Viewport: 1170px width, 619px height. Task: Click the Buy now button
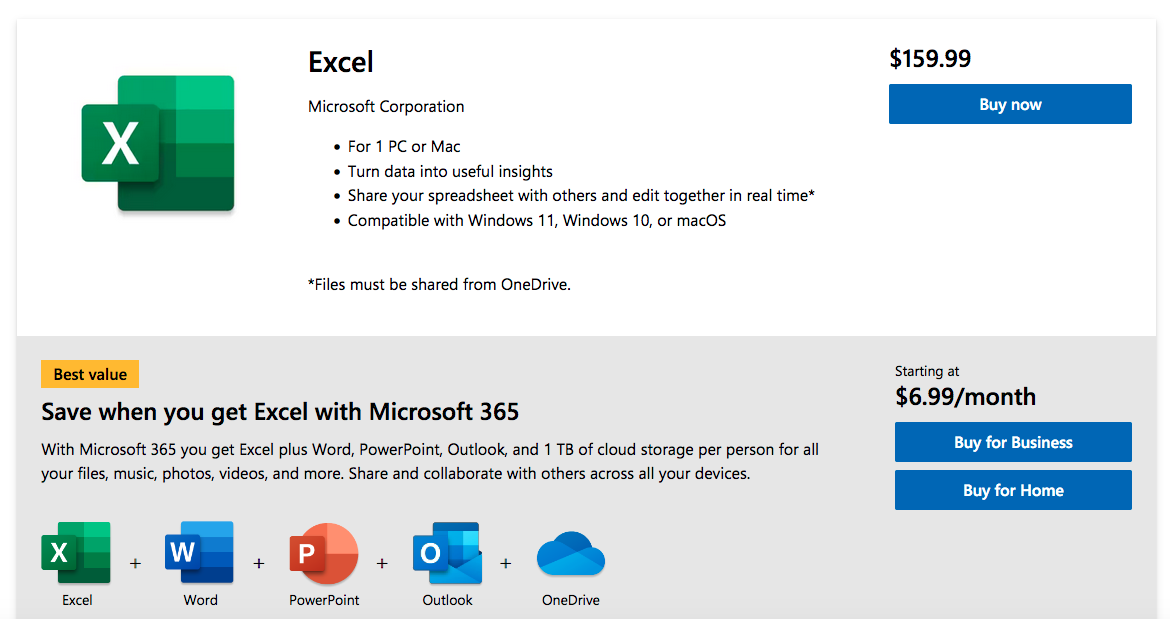1010,104
